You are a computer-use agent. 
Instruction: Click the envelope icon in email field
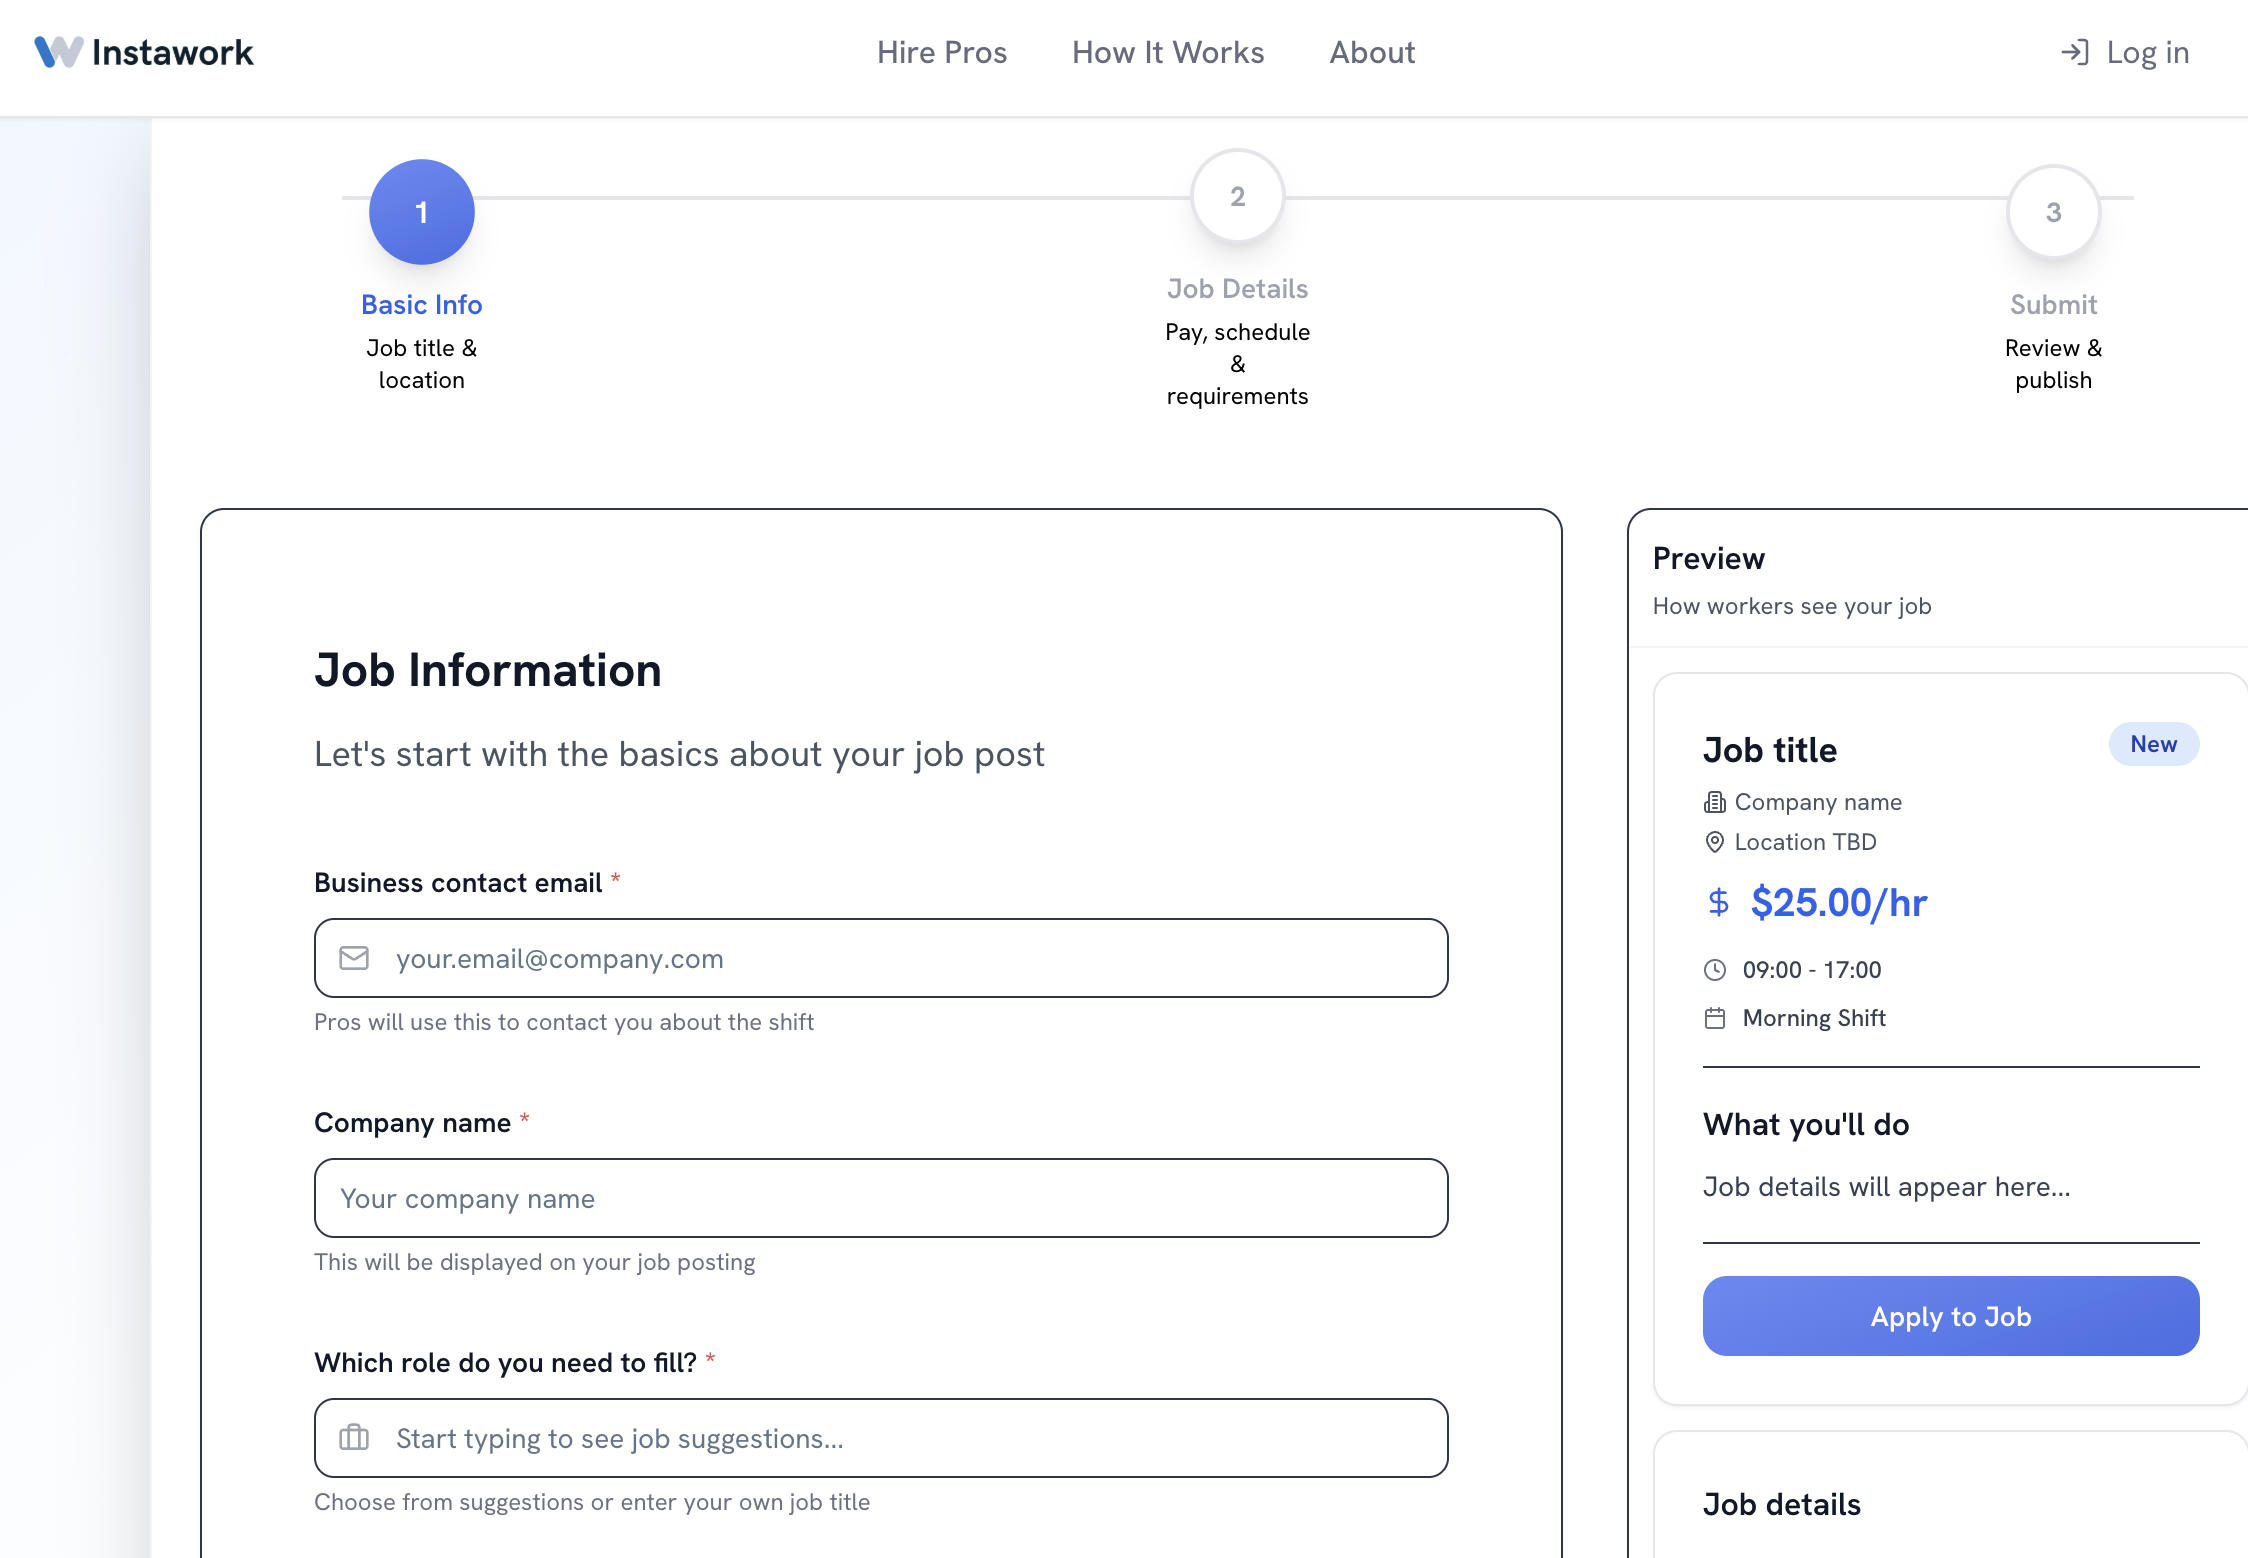pos(354,958)
